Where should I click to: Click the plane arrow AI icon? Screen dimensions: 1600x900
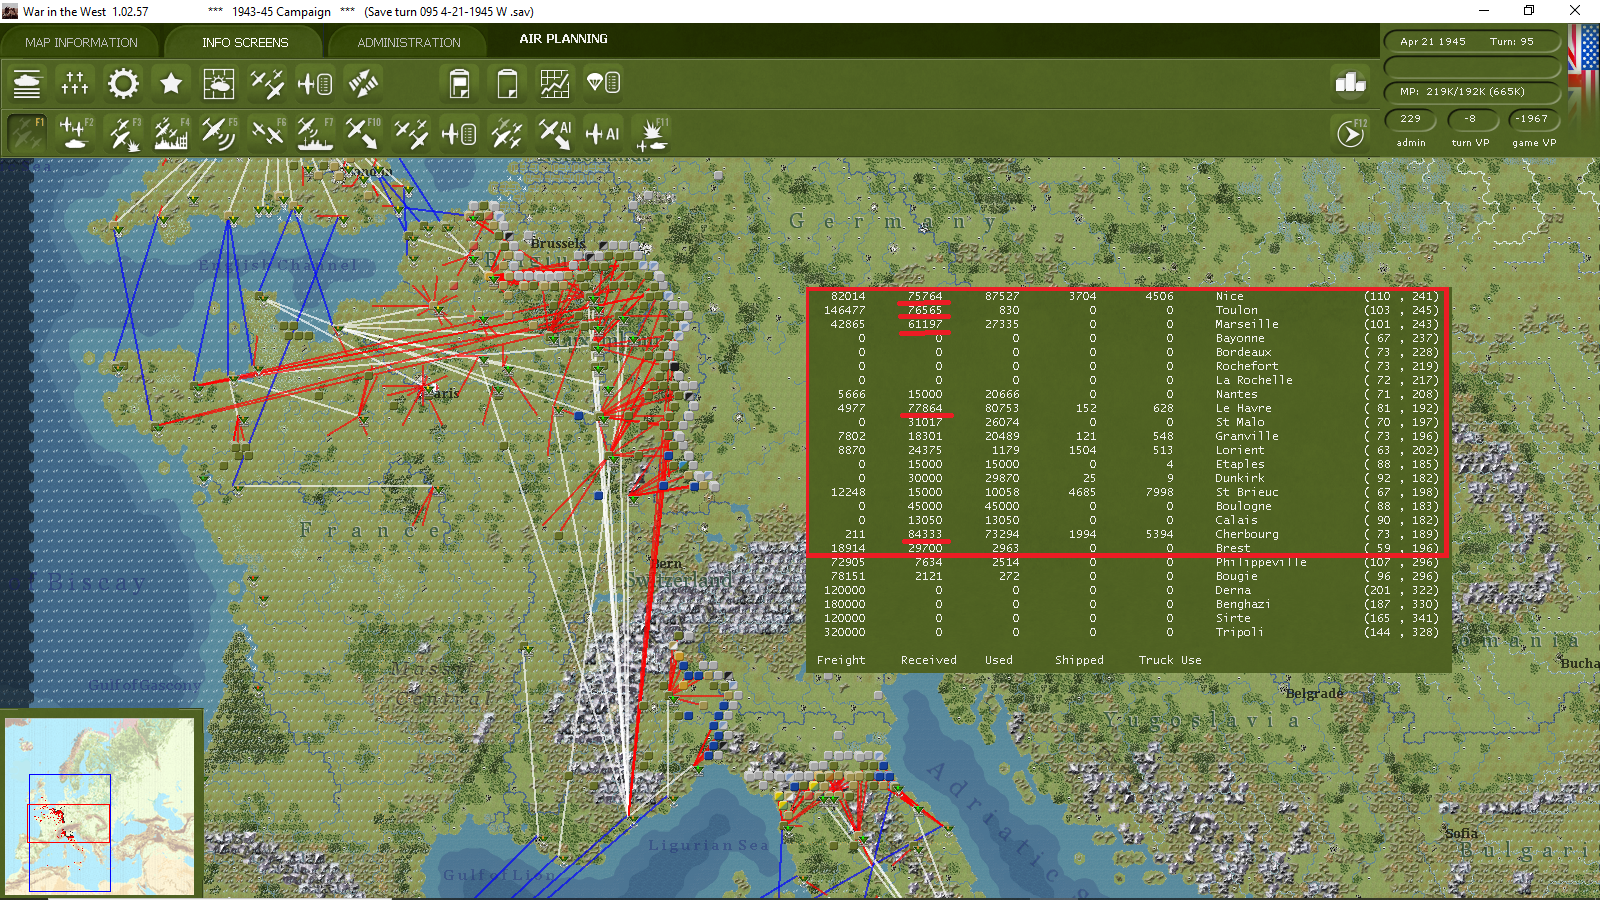point(555,133)
